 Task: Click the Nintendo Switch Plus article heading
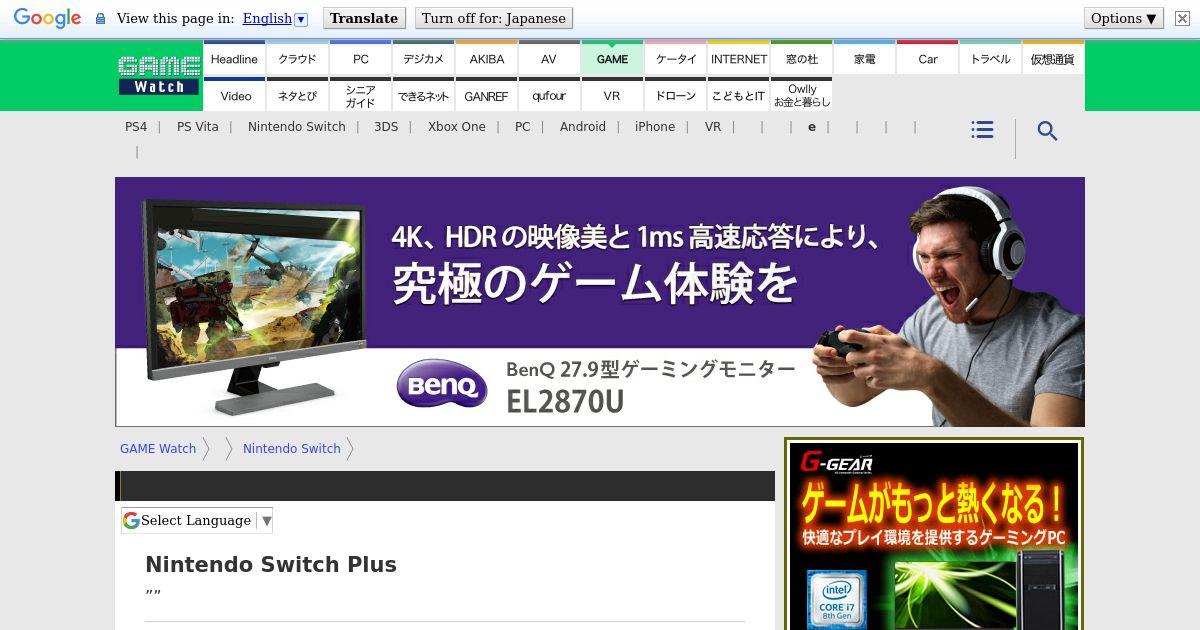click(x=271, y=564)
